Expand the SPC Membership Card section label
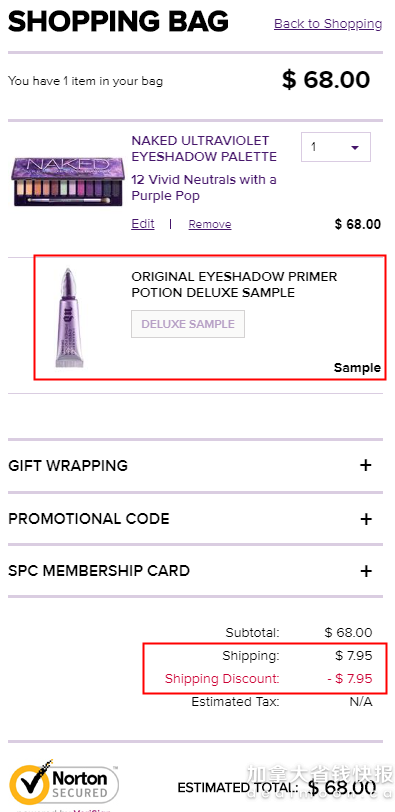Image resolution: width=395 pixels, height=812 pixels. [x=99, y=571]
